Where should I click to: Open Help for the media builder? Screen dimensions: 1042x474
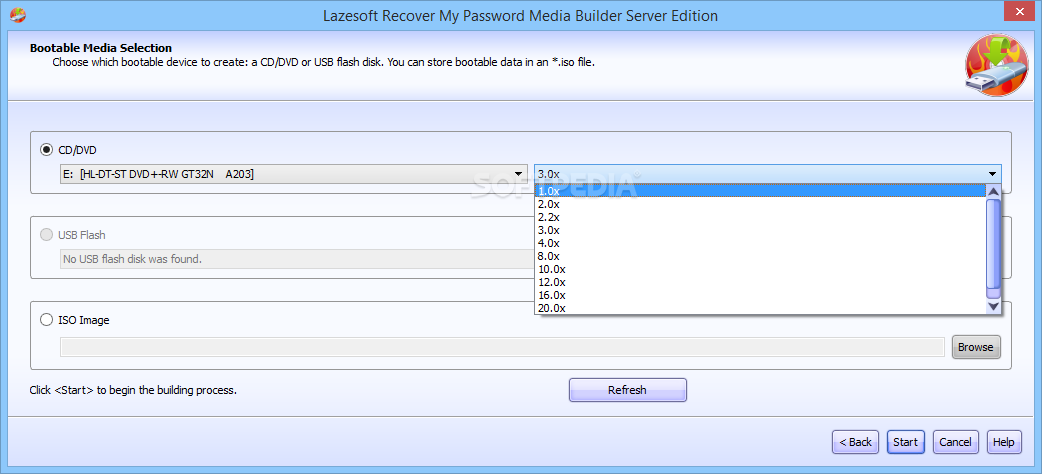click(1004, 442)
